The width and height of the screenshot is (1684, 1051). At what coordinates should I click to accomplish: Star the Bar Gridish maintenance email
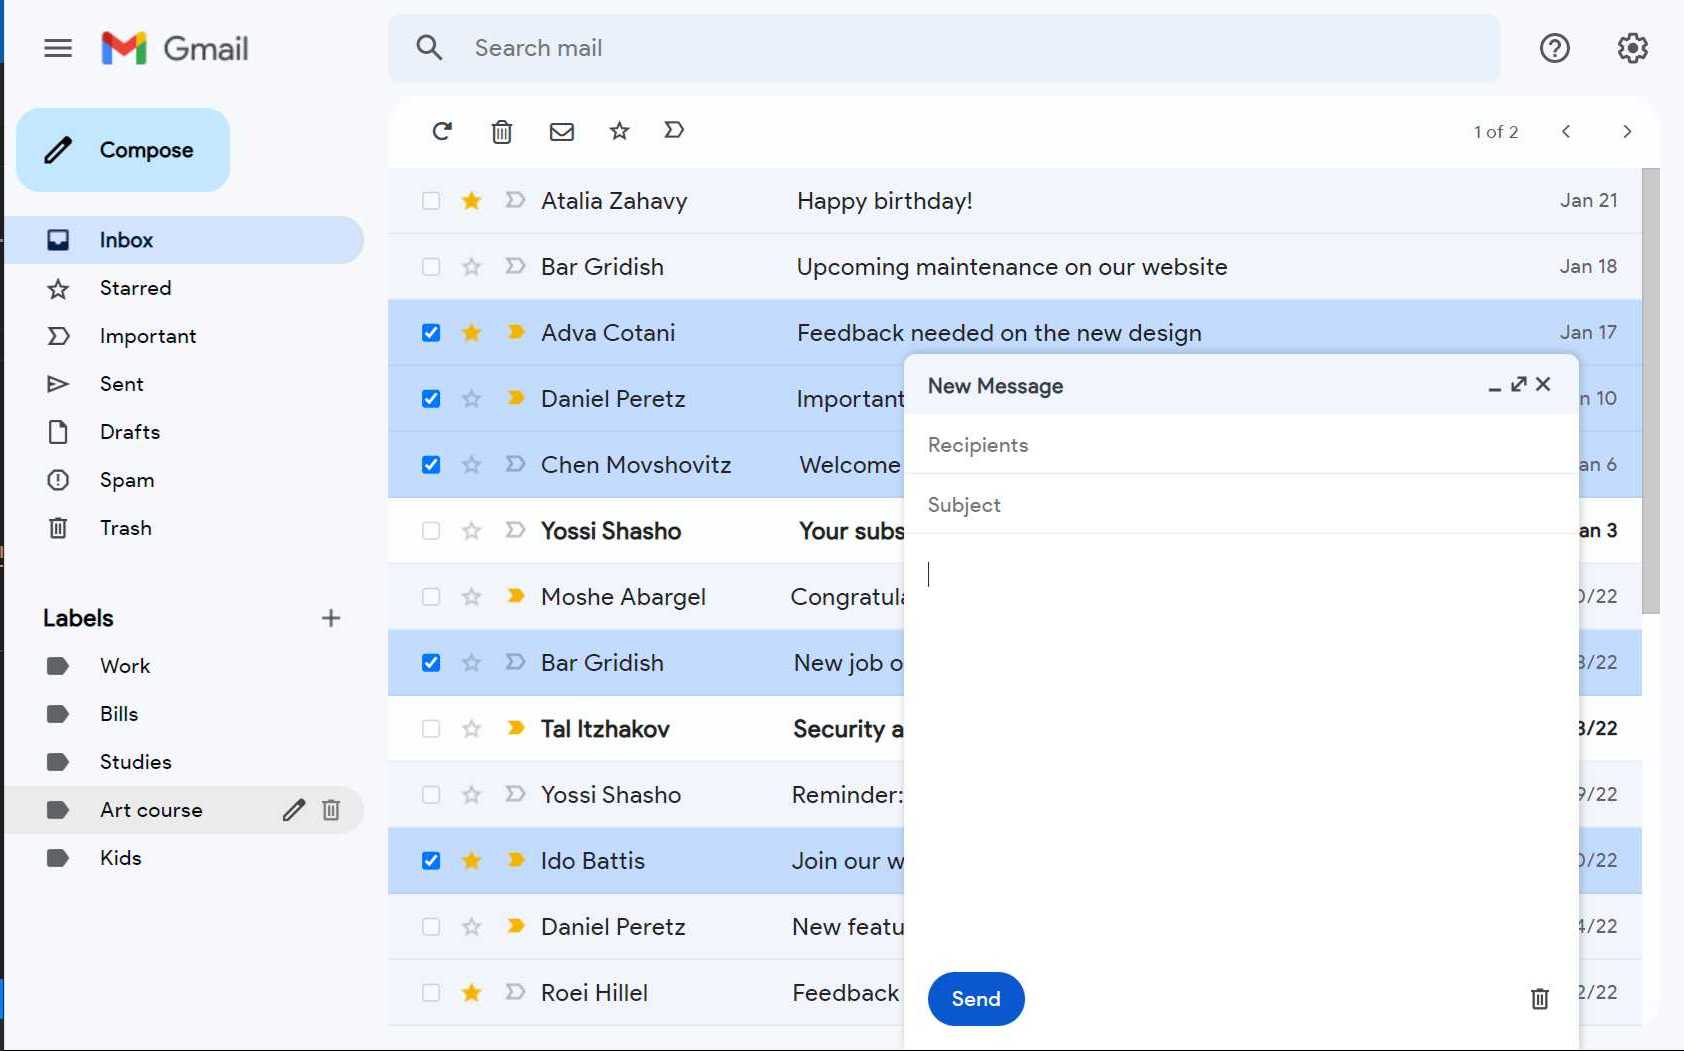click(x=471, y=267)
